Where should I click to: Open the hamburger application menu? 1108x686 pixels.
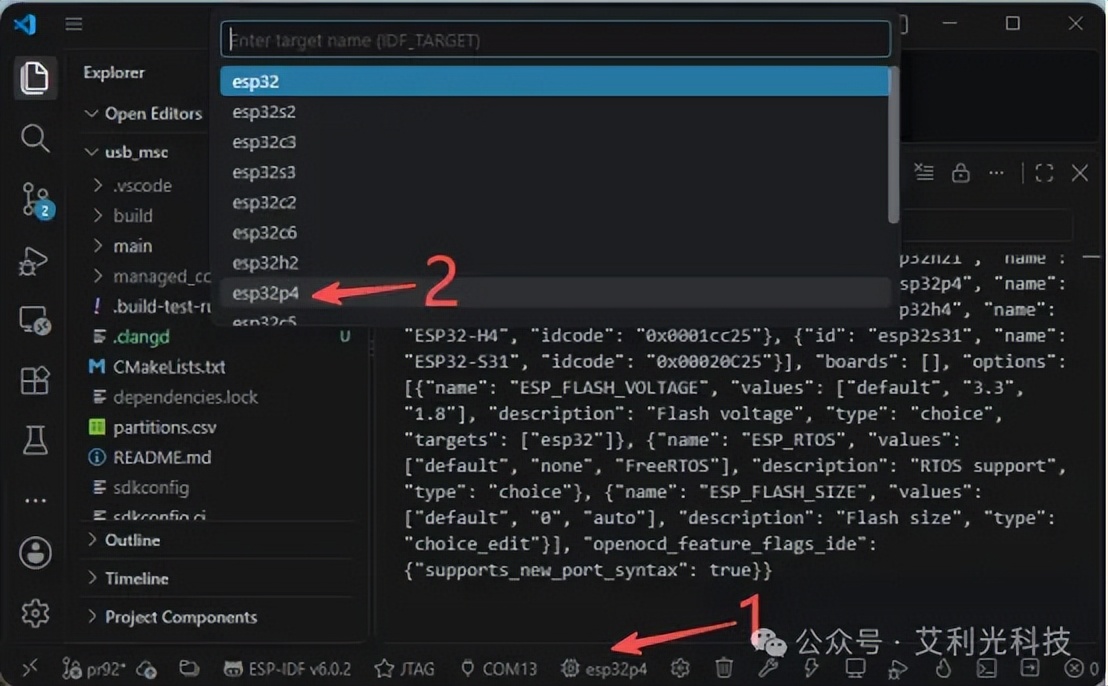tap(74, 25)
